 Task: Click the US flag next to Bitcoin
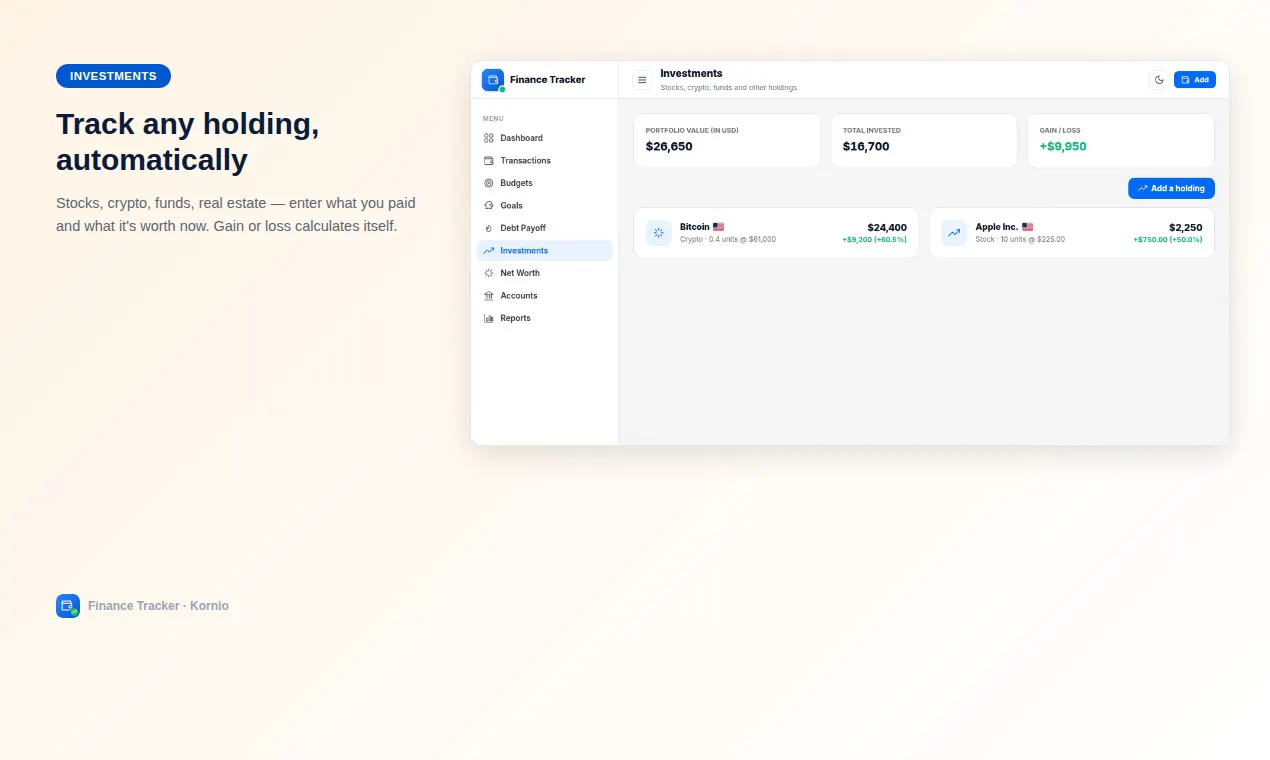(718, 227)
